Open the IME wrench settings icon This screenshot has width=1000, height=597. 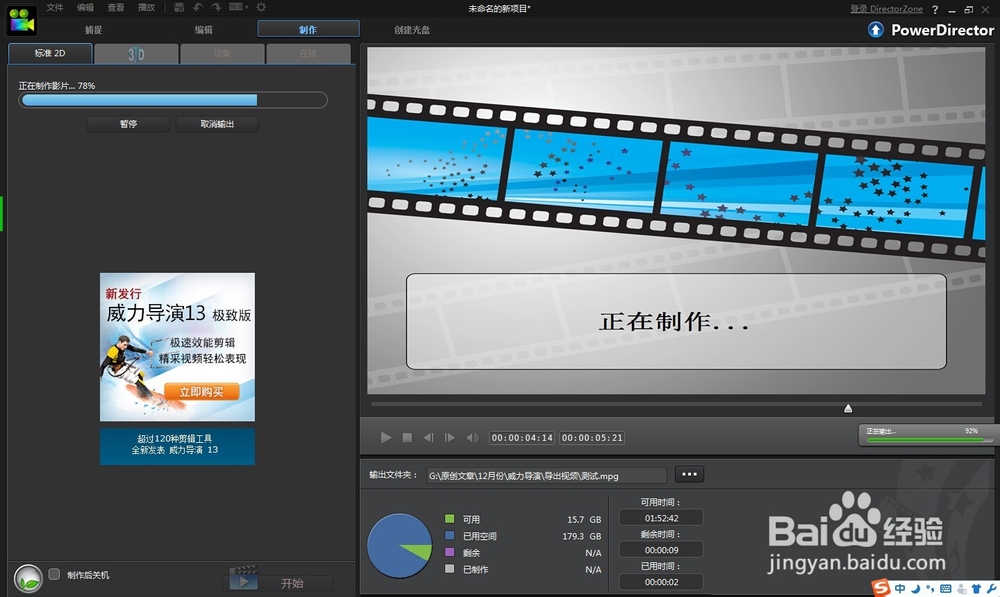point(991,589)
